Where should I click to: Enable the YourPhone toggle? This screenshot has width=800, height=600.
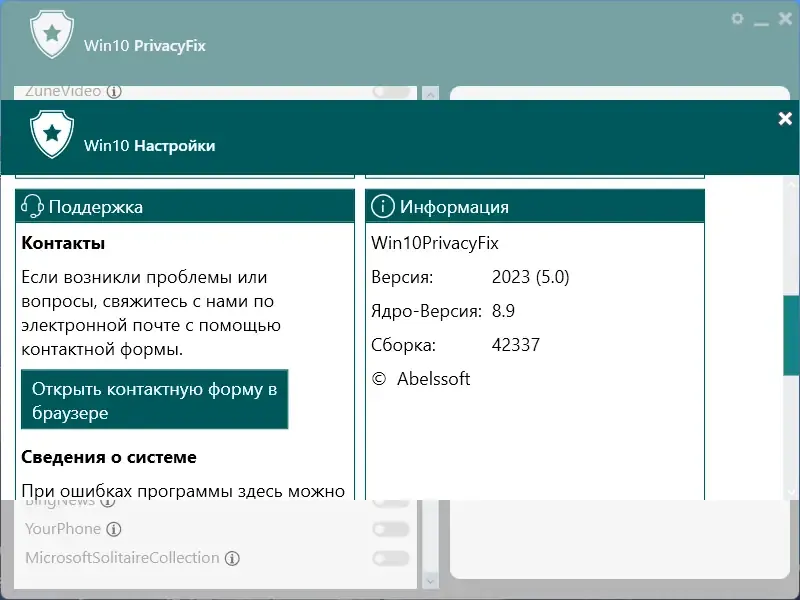(x=390, y=530)
